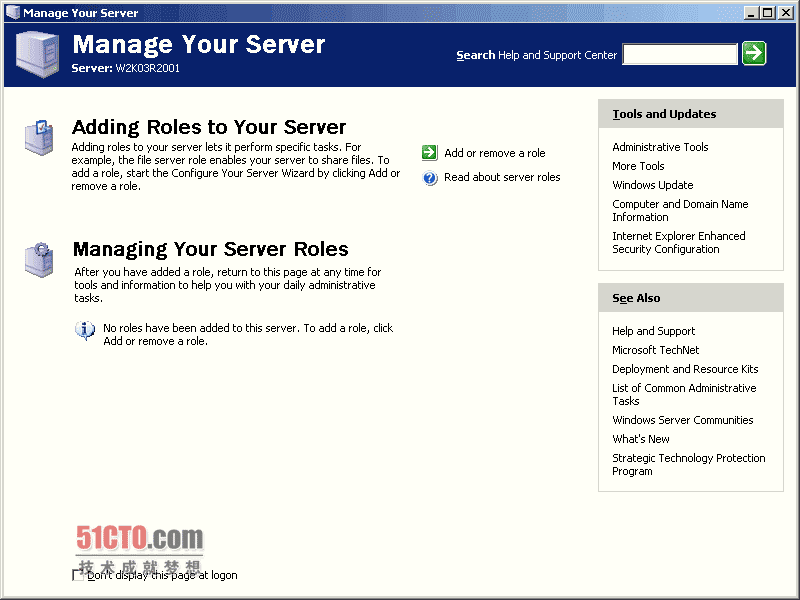Click the green Search go arrow button

coord(755,54)
